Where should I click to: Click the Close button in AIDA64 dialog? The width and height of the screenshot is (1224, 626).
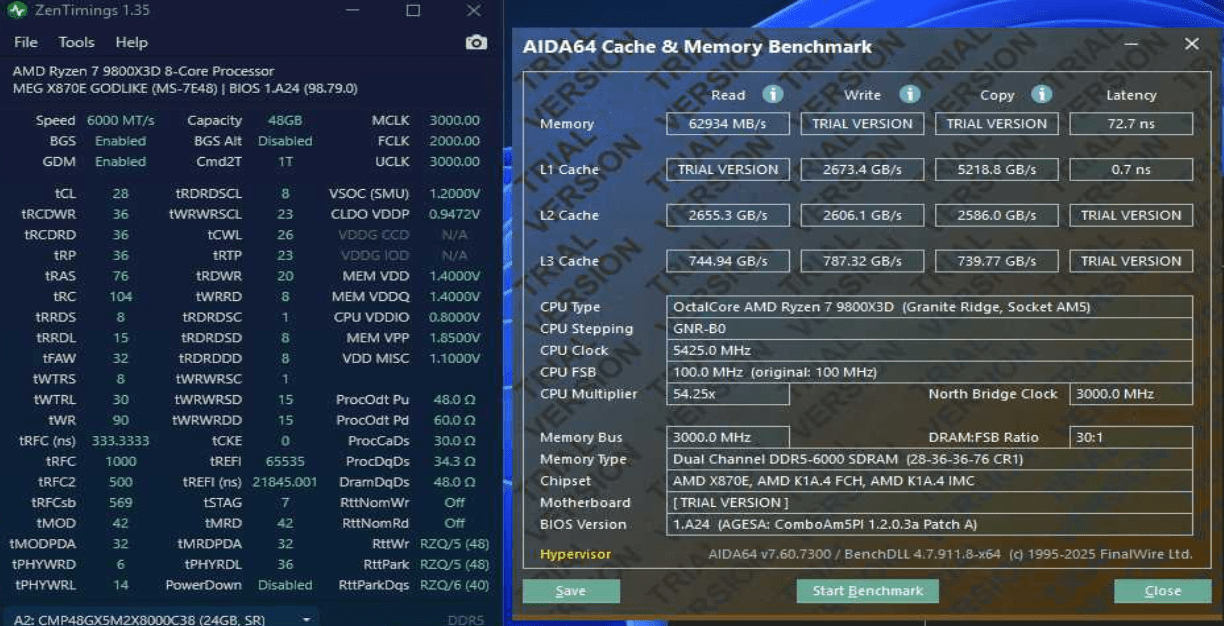pyautogui.click(x=1162, y=591)
